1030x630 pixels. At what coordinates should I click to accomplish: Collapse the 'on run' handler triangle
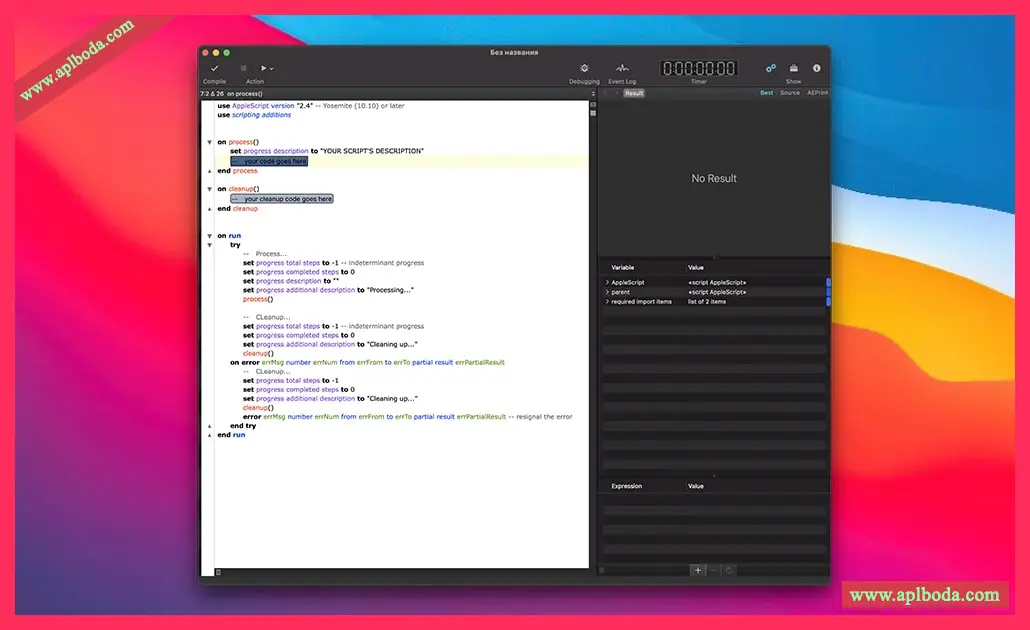[210, 236]
